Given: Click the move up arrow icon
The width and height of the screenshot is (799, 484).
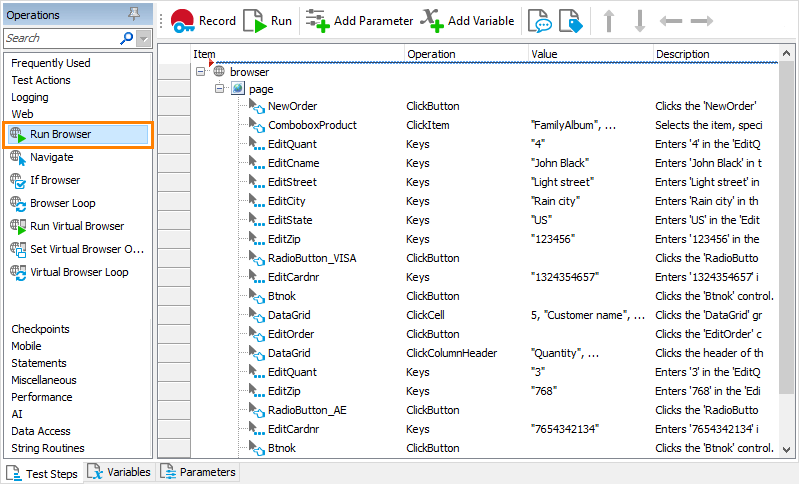Looking at the screenshot, I should click(609, 21).
